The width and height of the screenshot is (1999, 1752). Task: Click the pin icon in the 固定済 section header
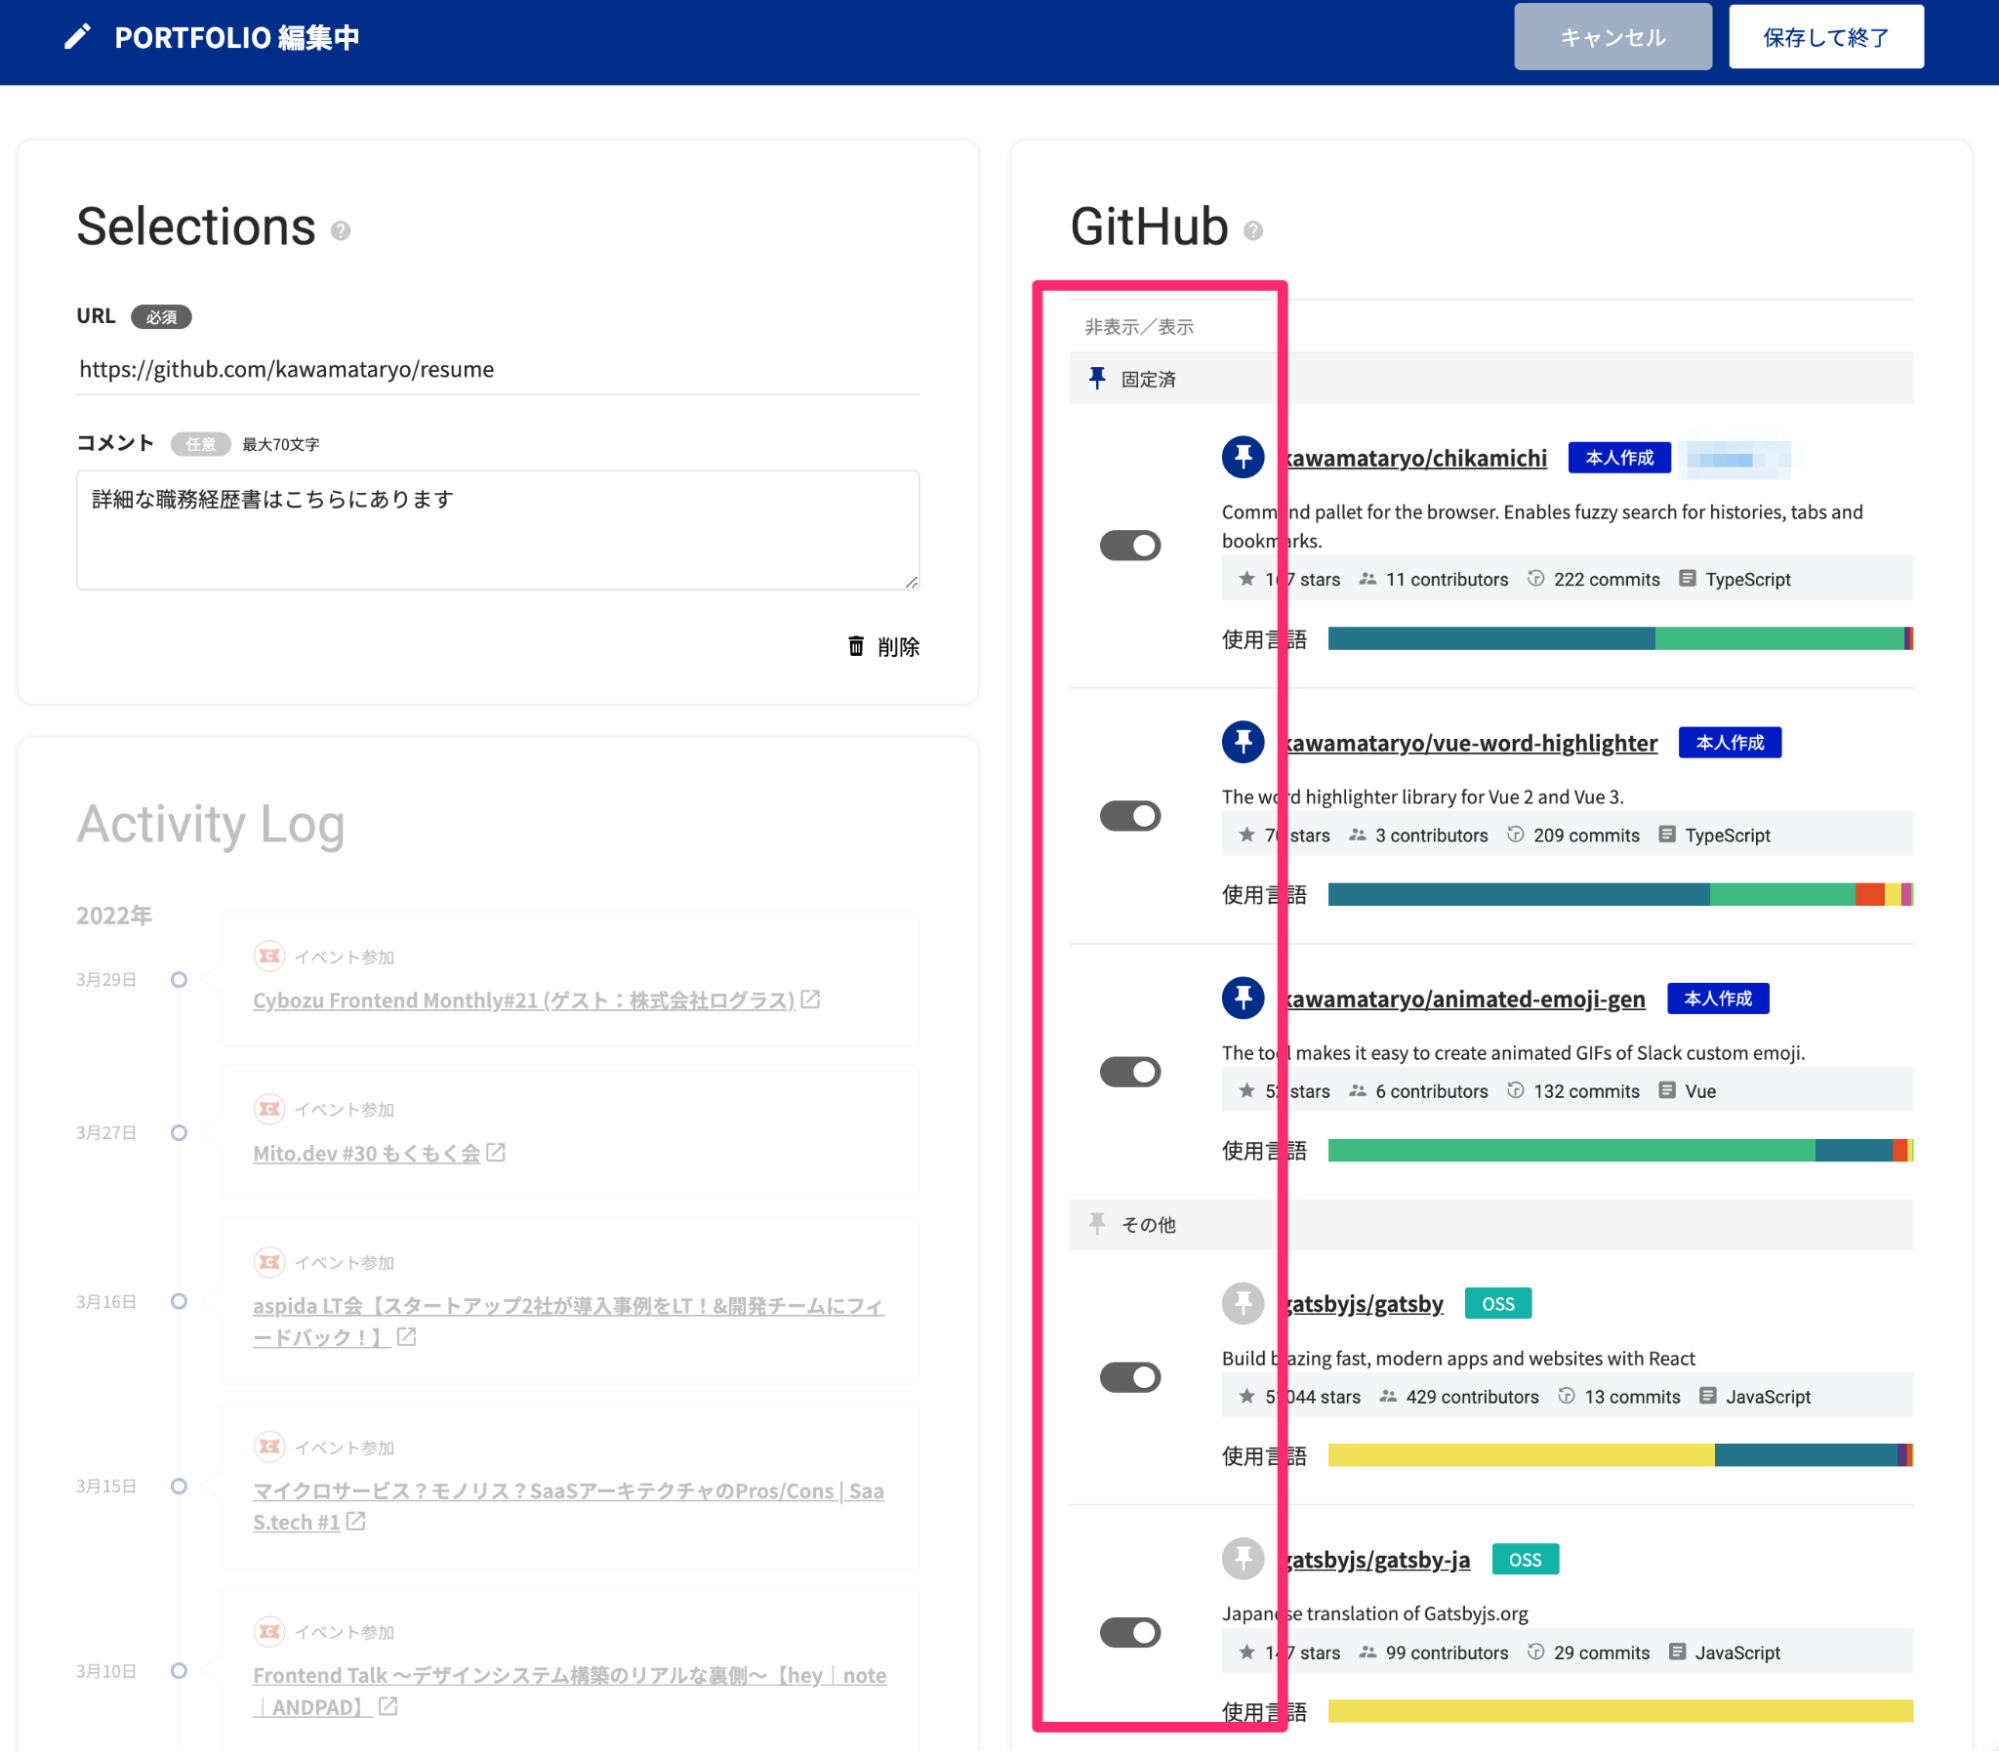coord(1097,377)
